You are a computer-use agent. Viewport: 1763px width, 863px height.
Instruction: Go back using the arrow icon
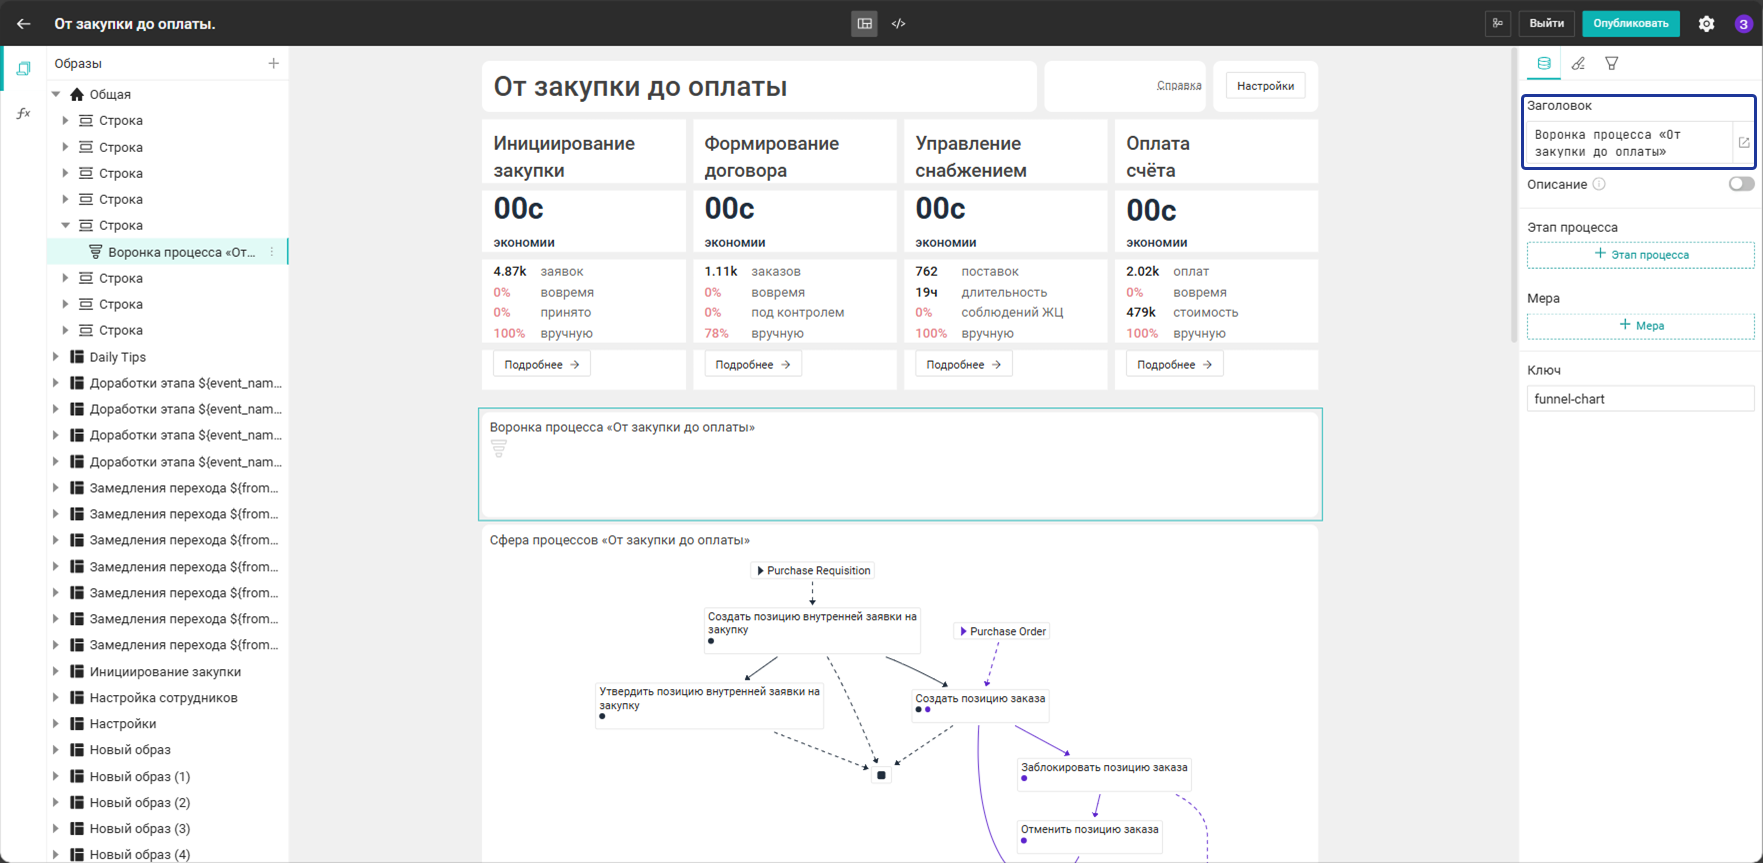click(x=24, y=24)
